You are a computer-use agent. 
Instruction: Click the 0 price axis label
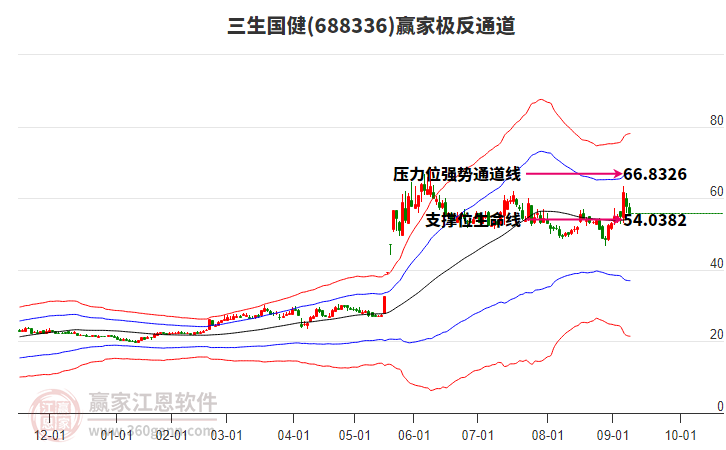coord(720,406)
